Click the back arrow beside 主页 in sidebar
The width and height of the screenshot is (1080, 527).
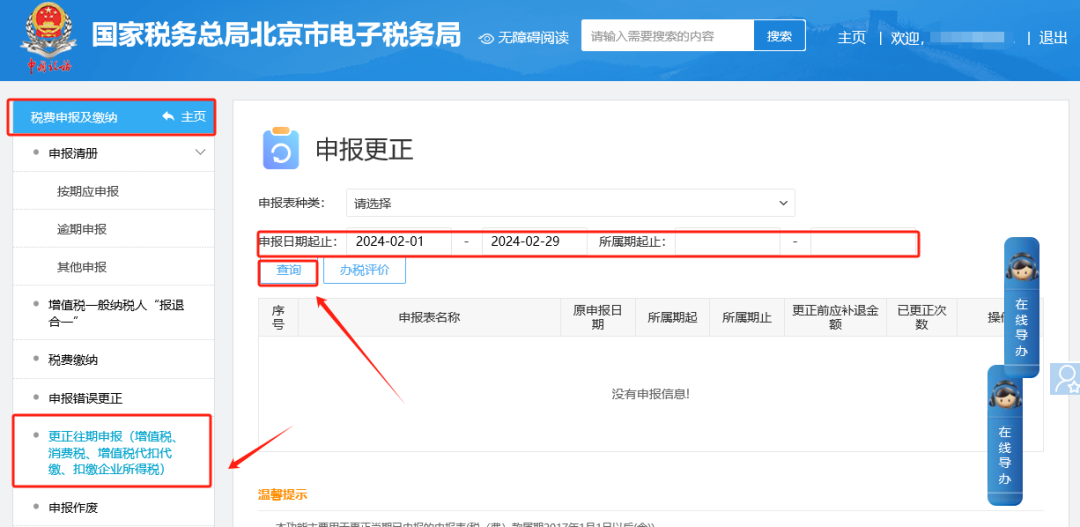click(169, 117)
